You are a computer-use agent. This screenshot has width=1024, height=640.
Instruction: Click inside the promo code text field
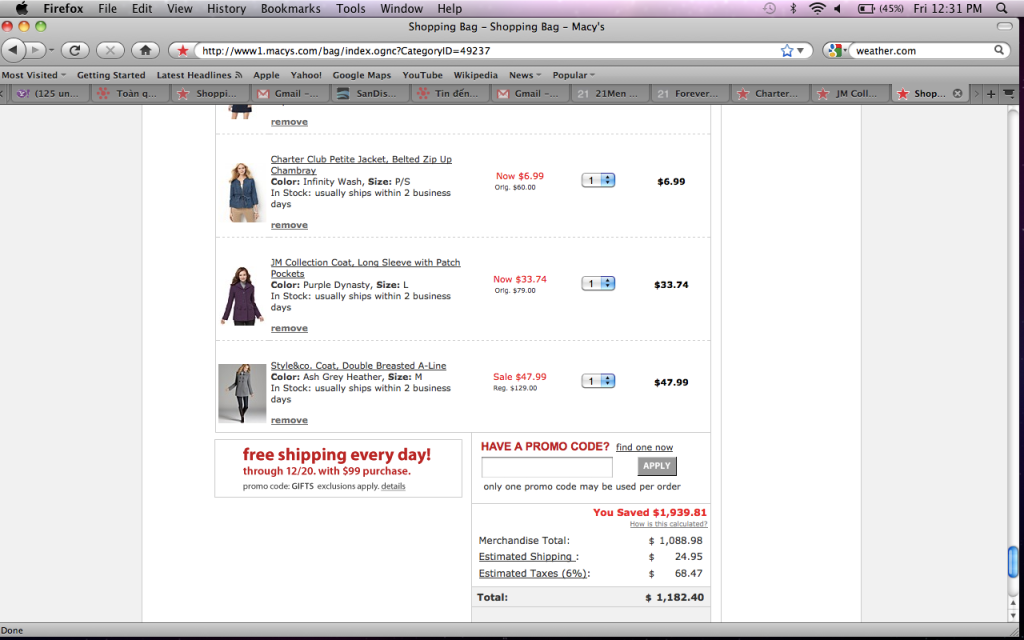[546, 467]
